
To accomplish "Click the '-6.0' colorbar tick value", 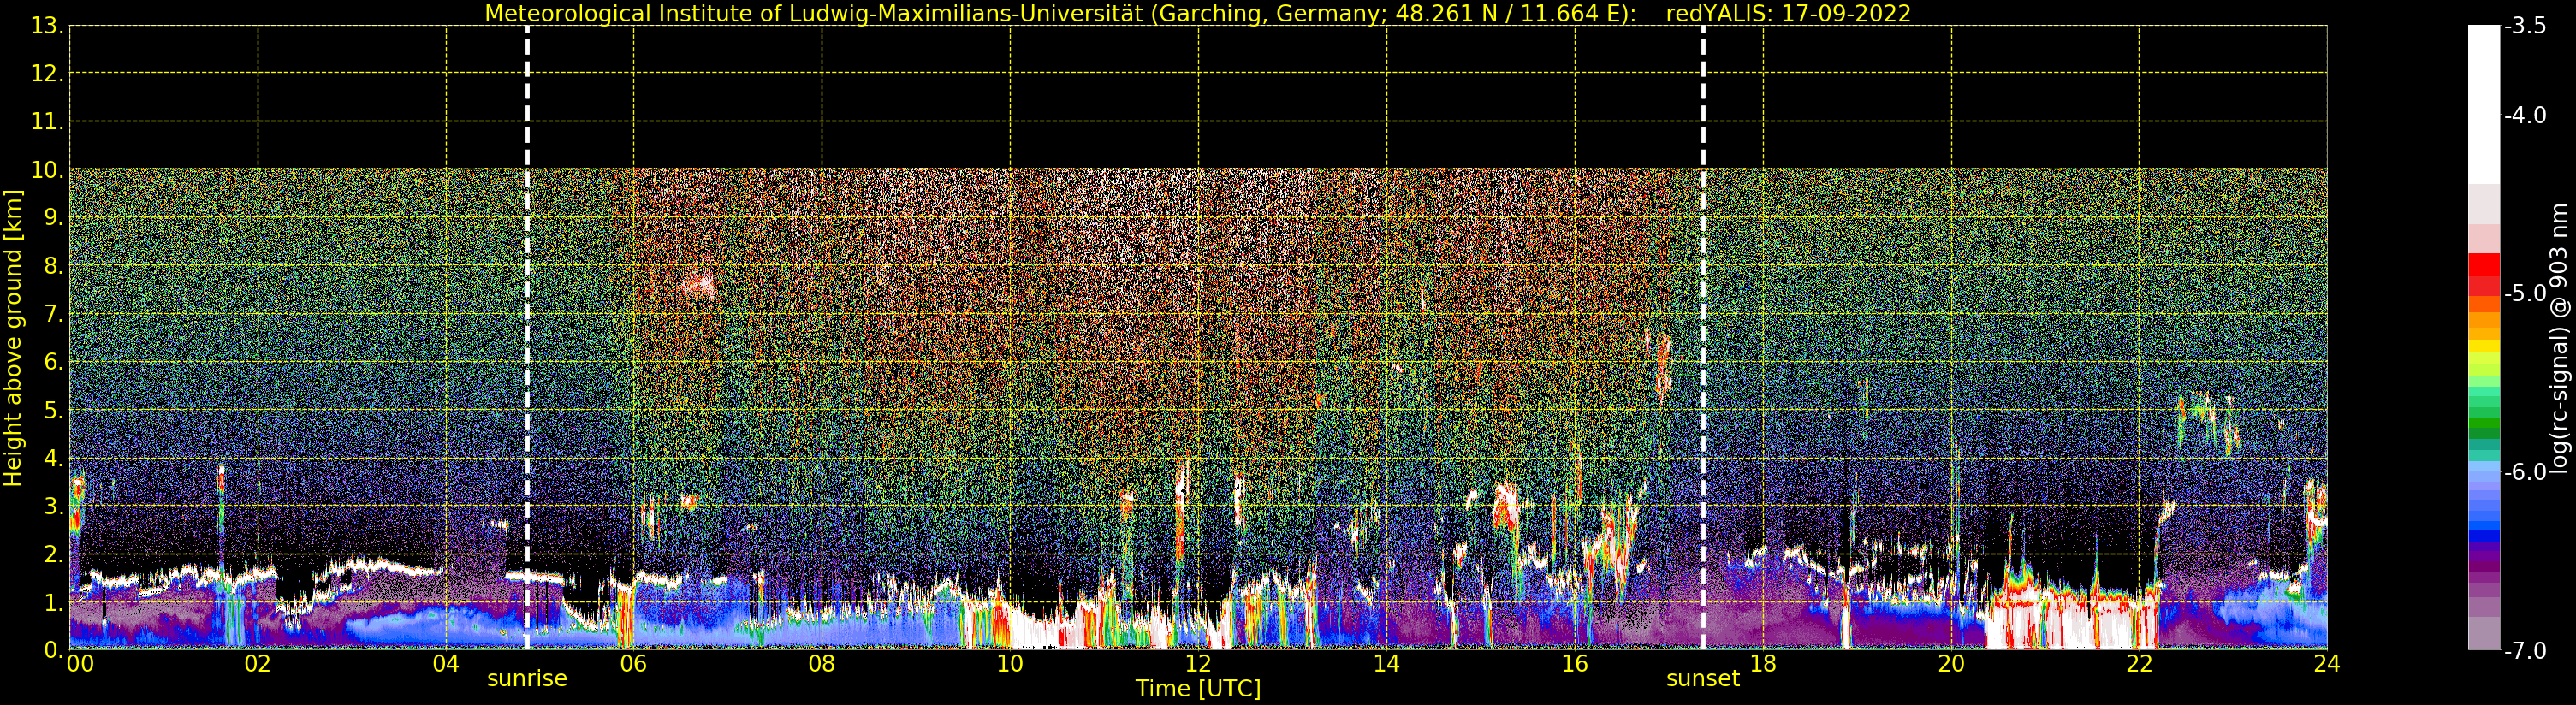I will [x=2525, y=472].
